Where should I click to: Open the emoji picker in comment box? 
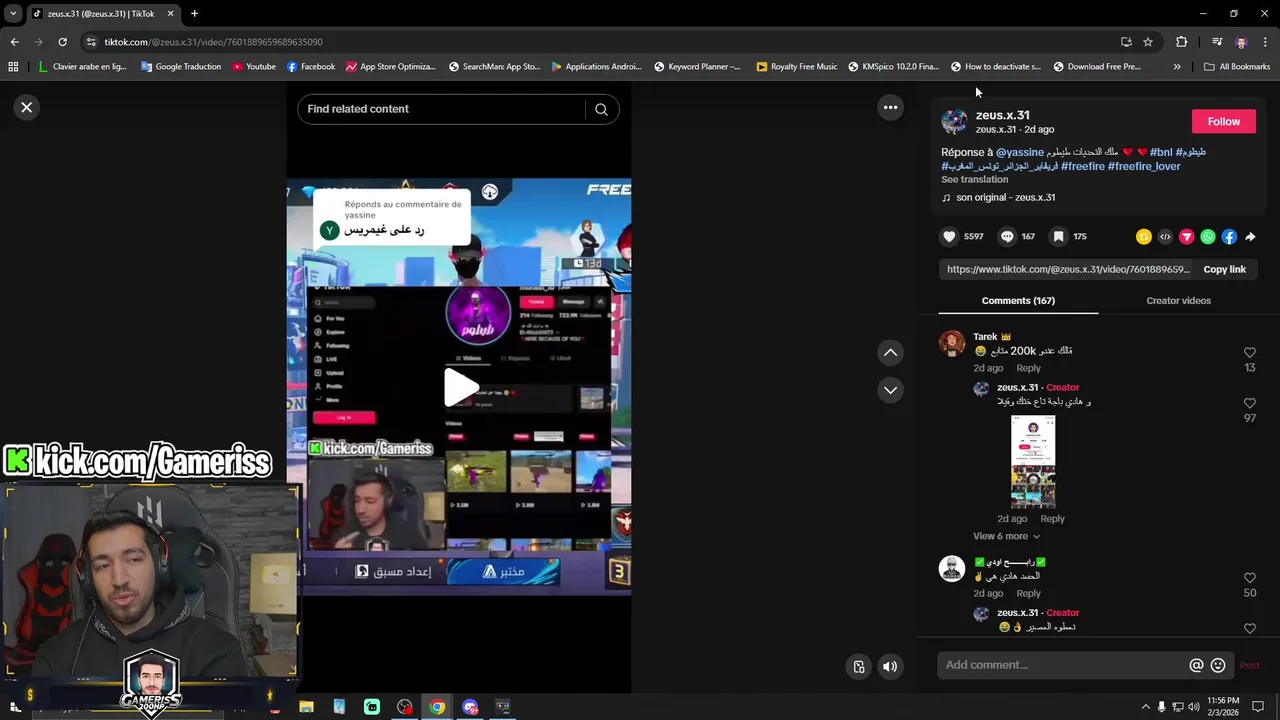[1218, 665]
